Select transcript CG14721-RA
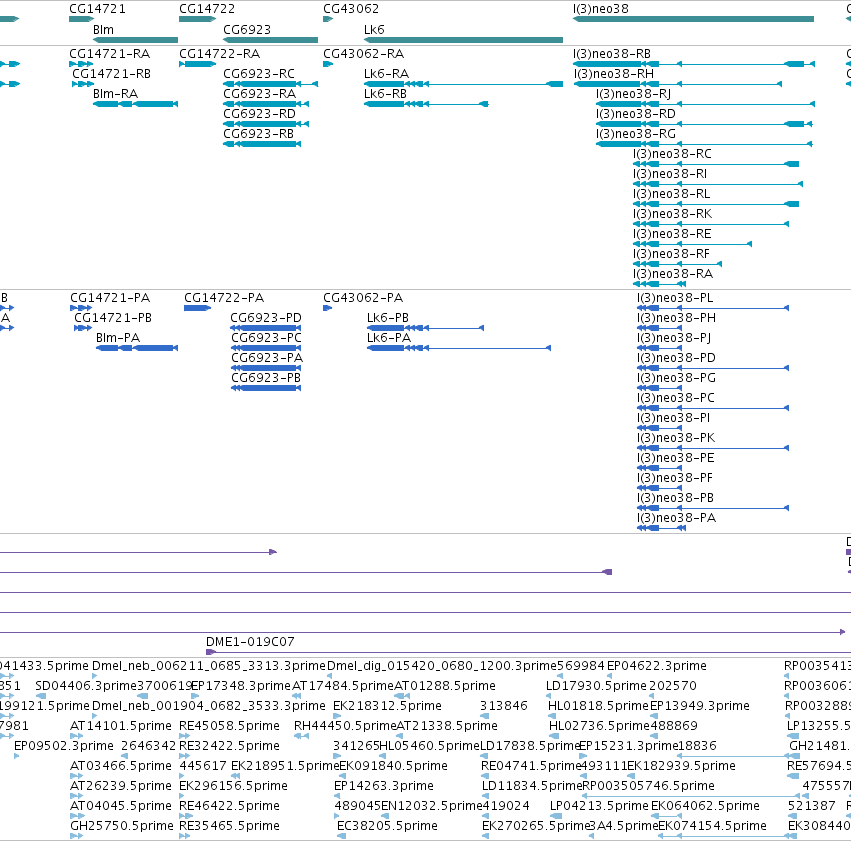Screen dimensions: 851x841 [109, 54]
